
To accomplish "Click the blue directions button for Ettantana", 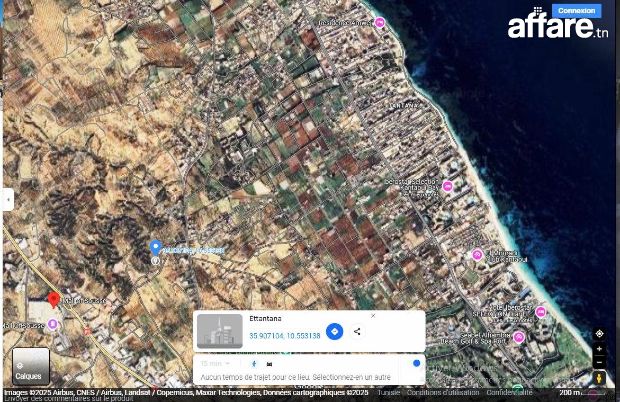I will [x=335, y=331].
